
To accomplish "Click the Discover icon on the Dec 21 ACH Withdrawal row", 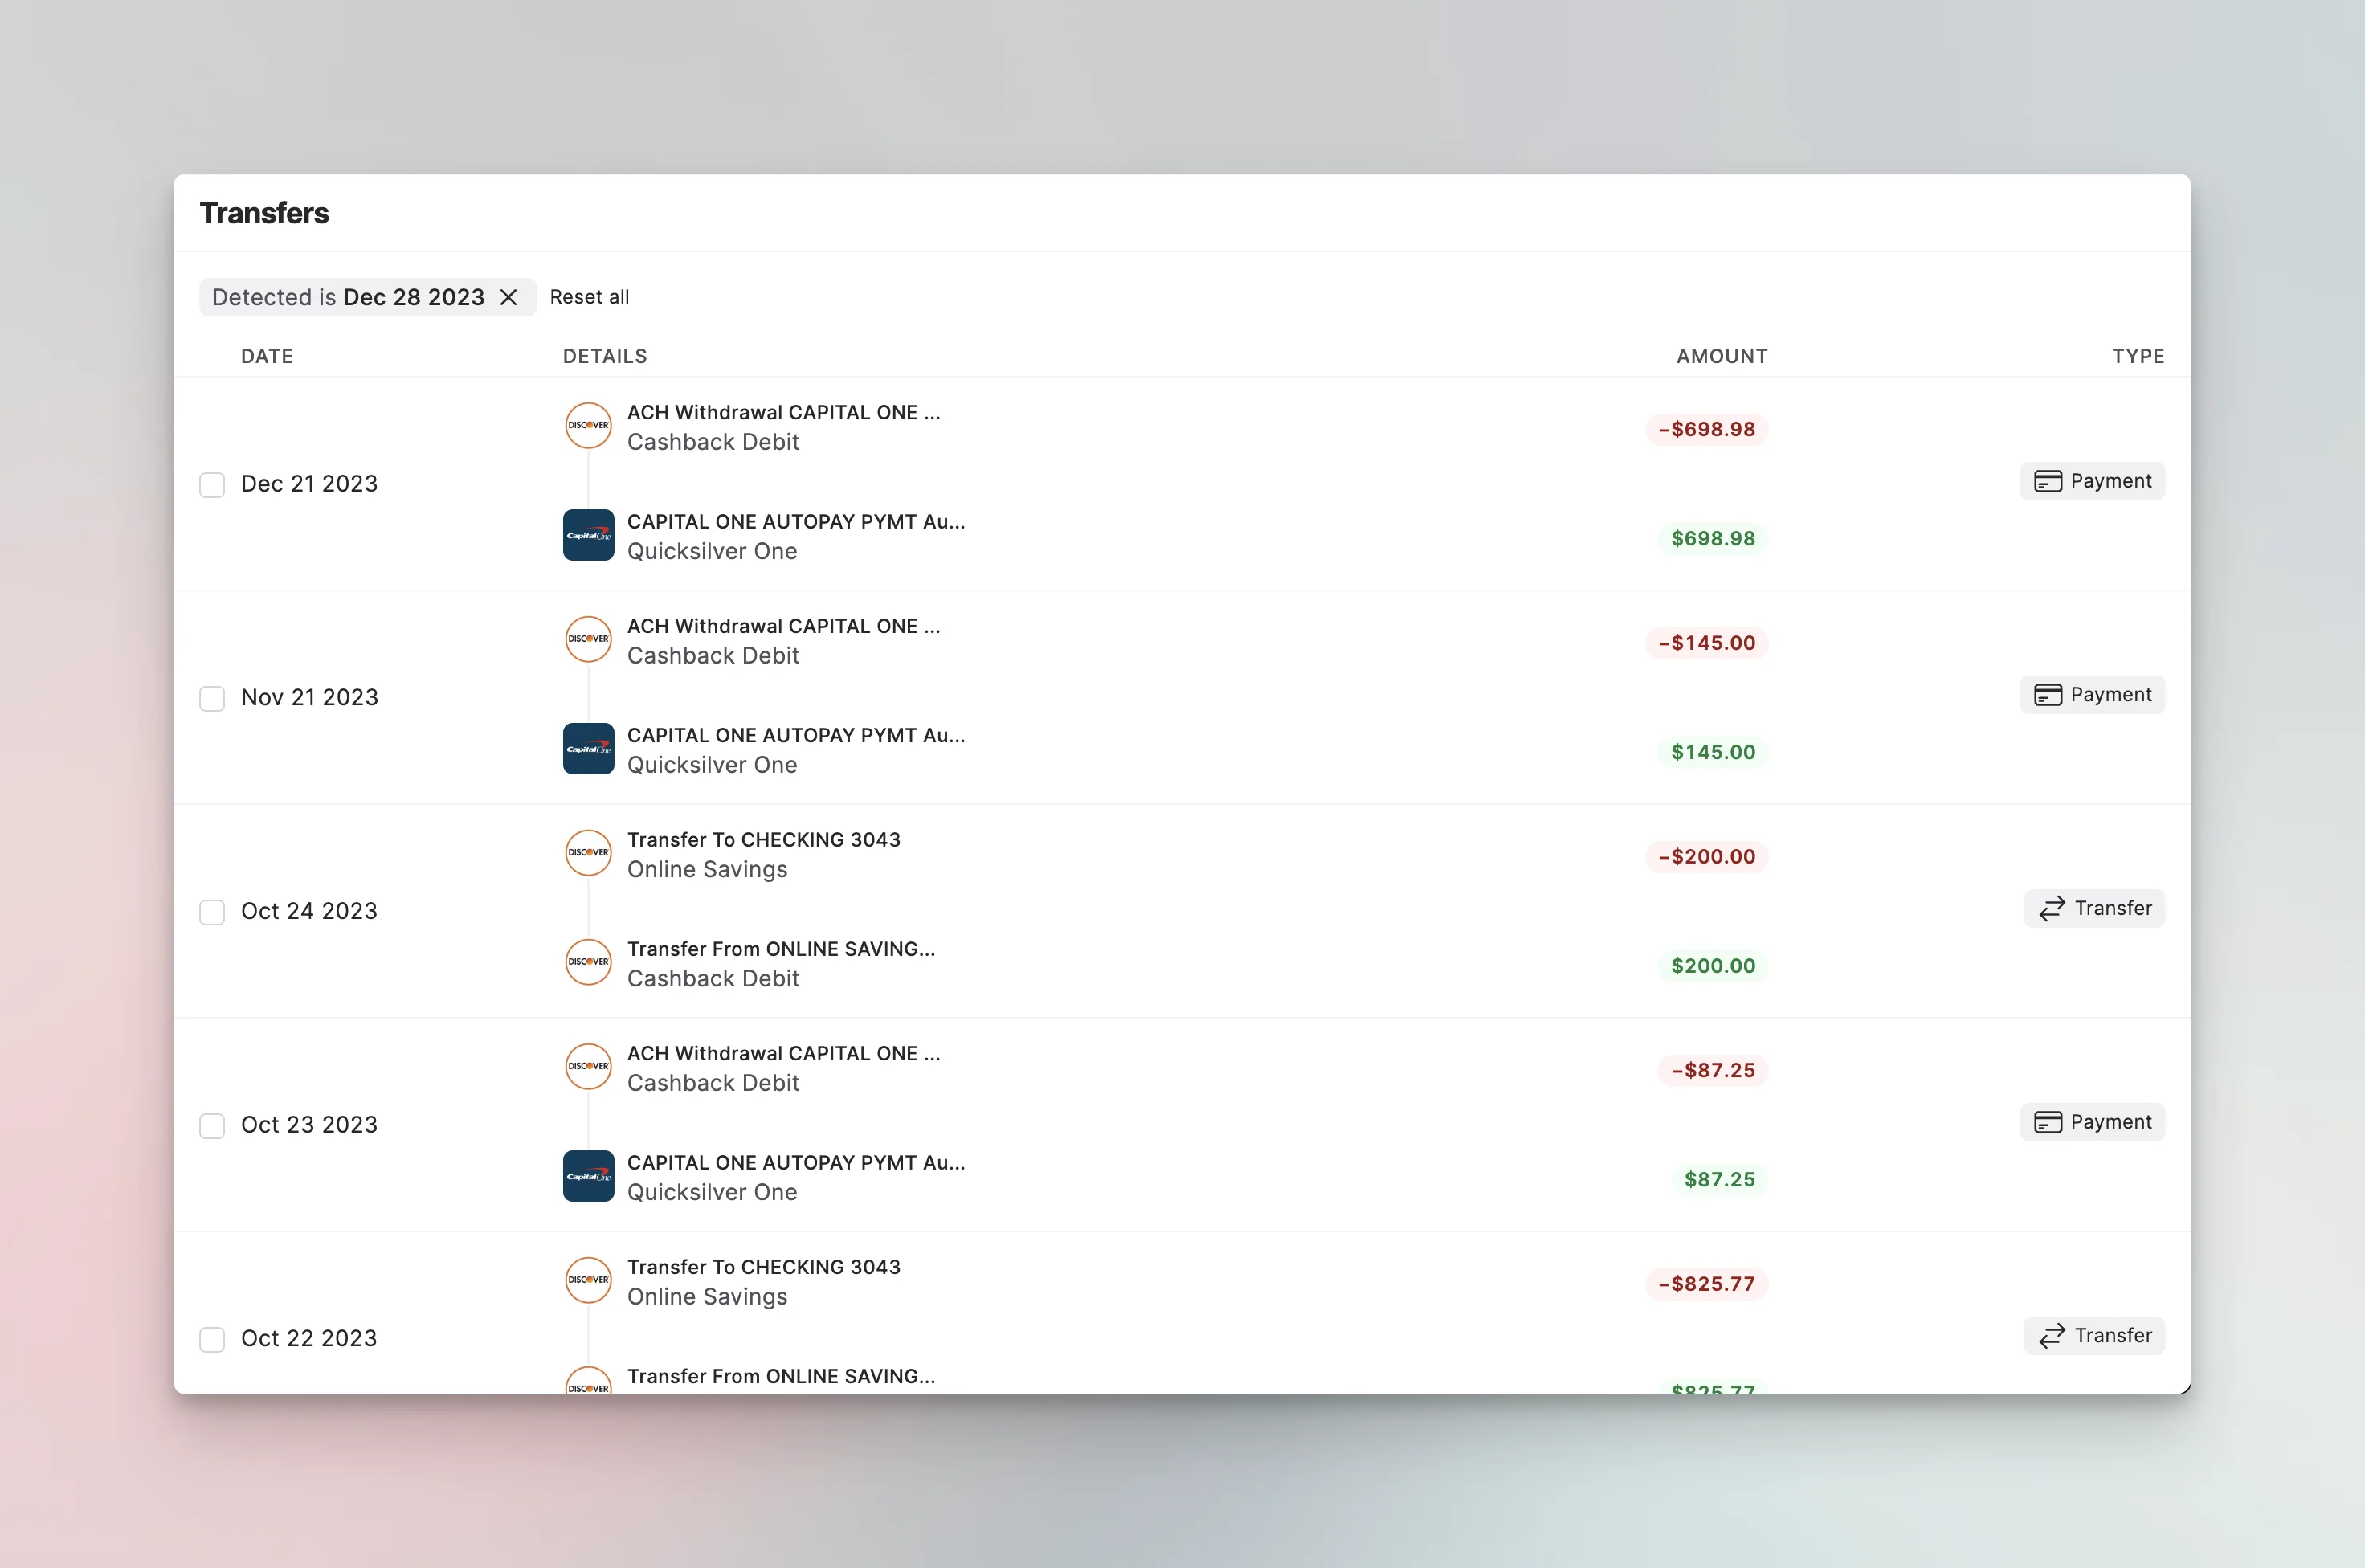I will [588, 425].
